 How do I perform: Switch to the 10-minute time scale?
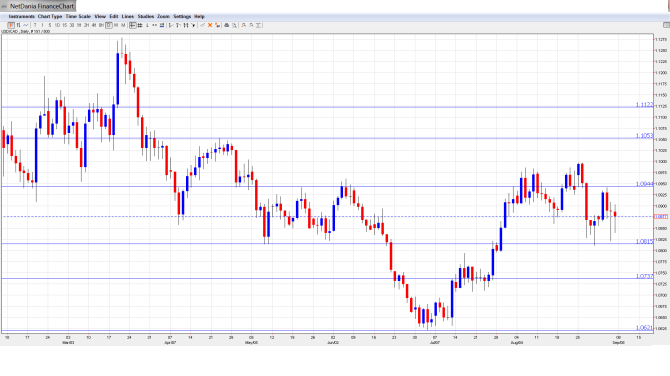(x=57, y=25)
